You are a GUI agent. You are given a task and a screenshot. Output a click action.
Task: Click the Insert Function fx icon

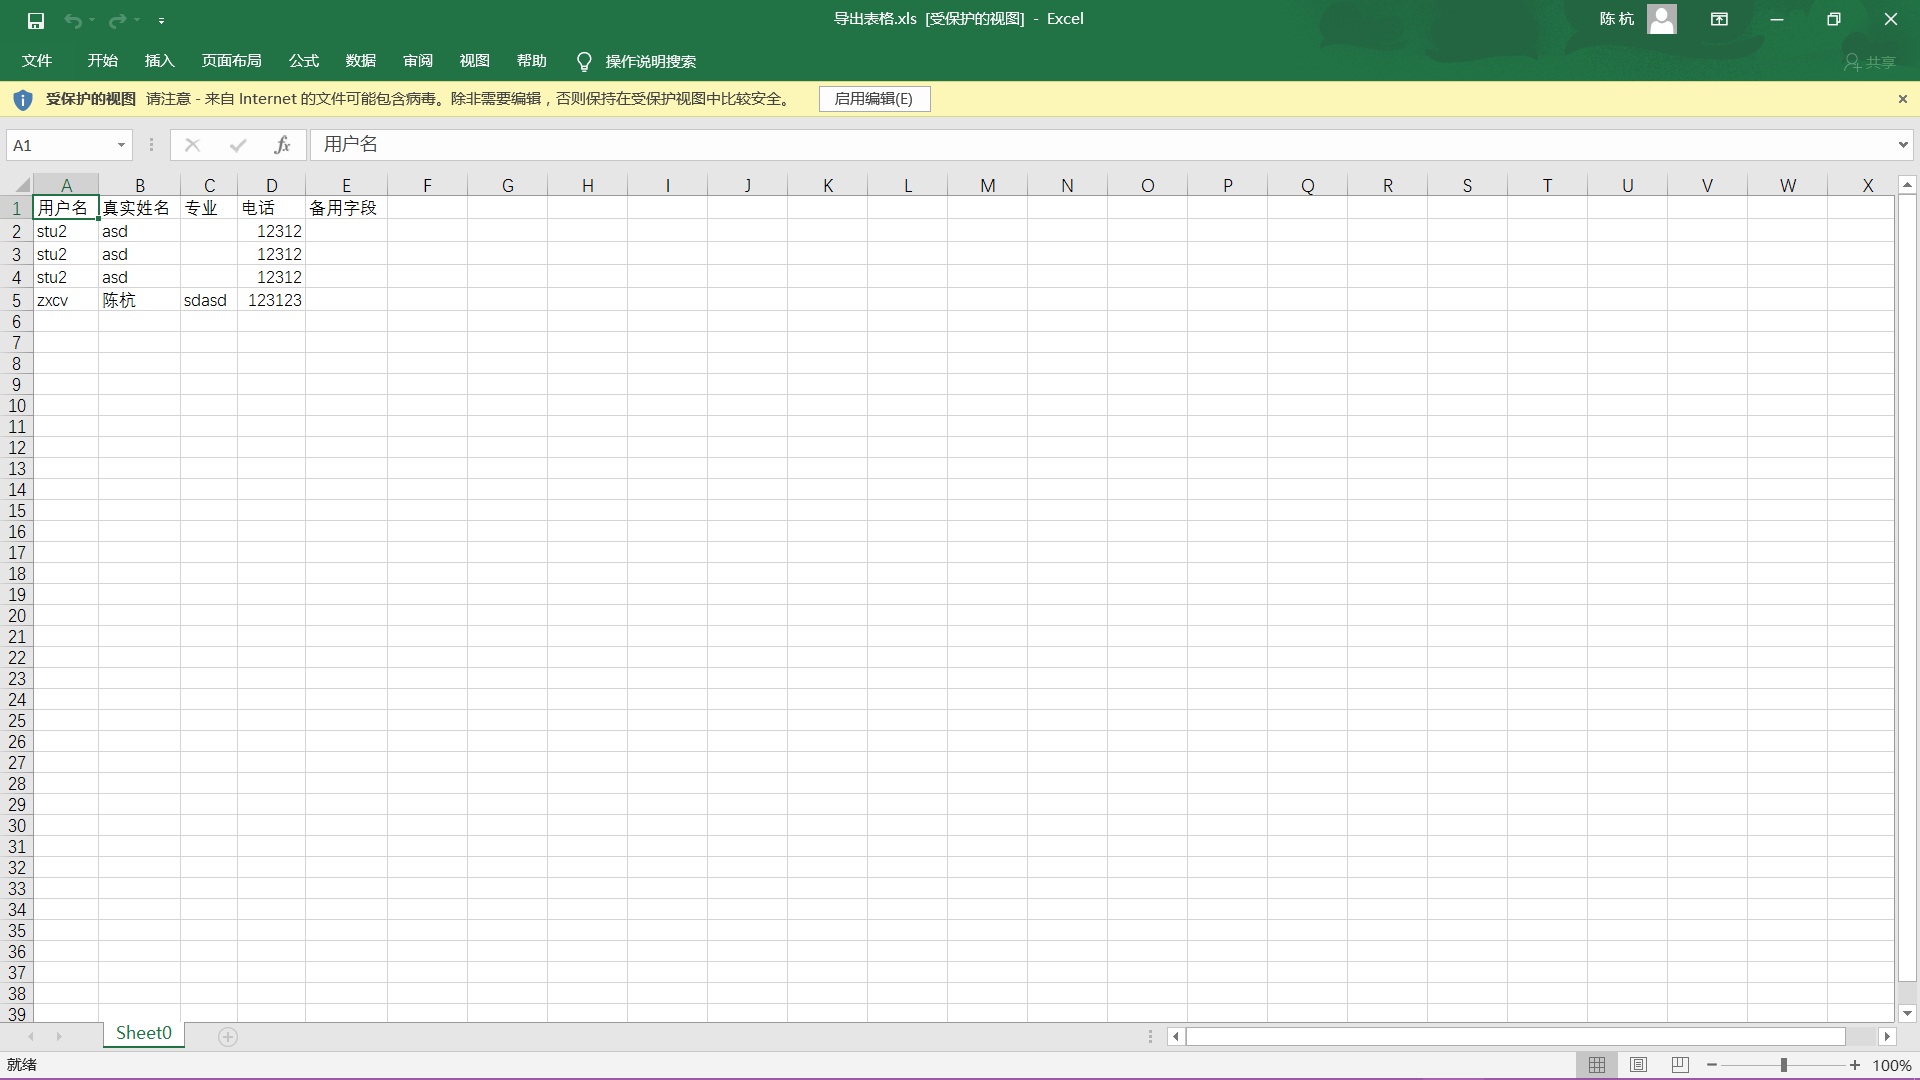[282, 145]
